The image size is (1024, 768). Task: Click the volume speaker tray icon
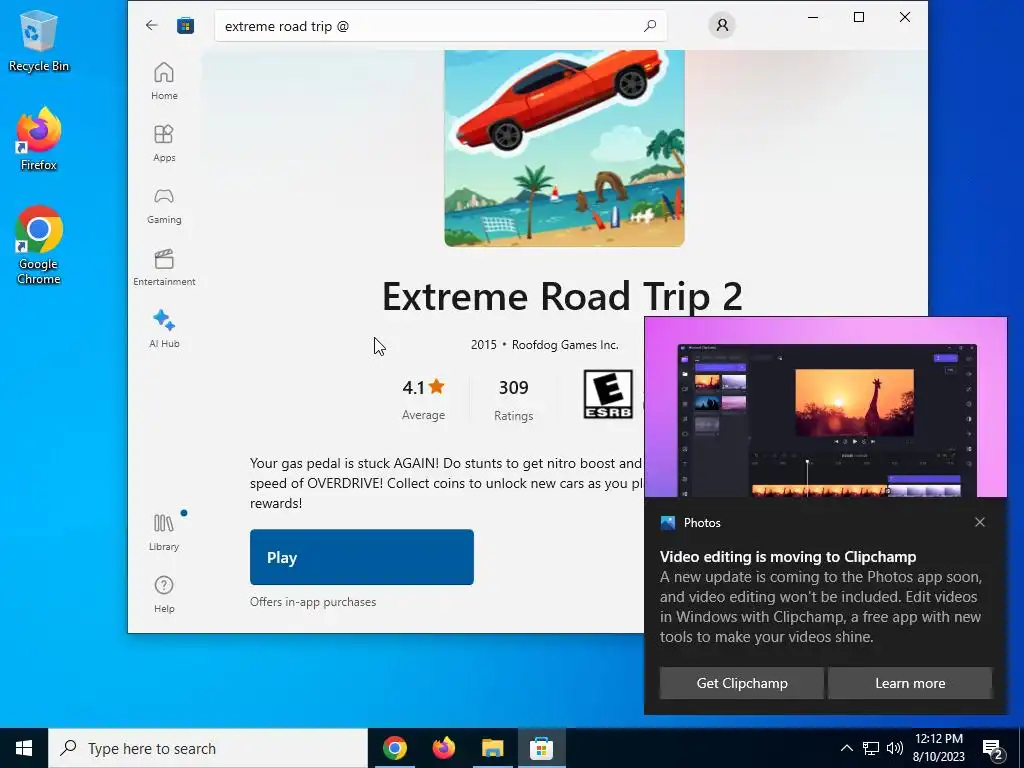(895, 748)
